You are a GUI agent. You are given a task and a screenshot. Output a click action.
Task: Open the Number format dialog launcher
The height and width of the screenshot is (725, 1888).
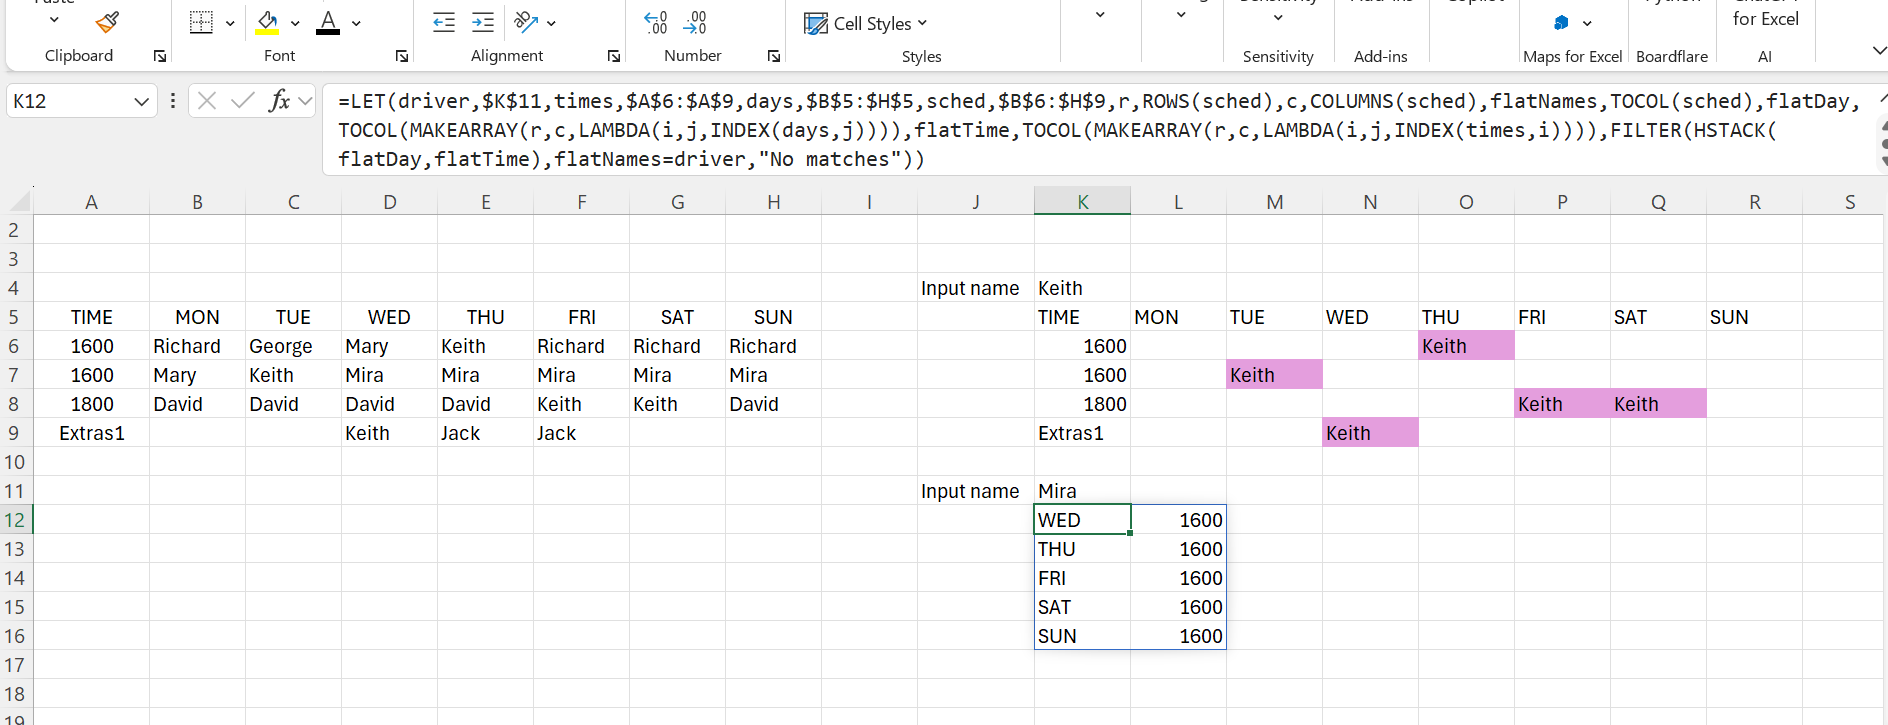tap(774, 56)
